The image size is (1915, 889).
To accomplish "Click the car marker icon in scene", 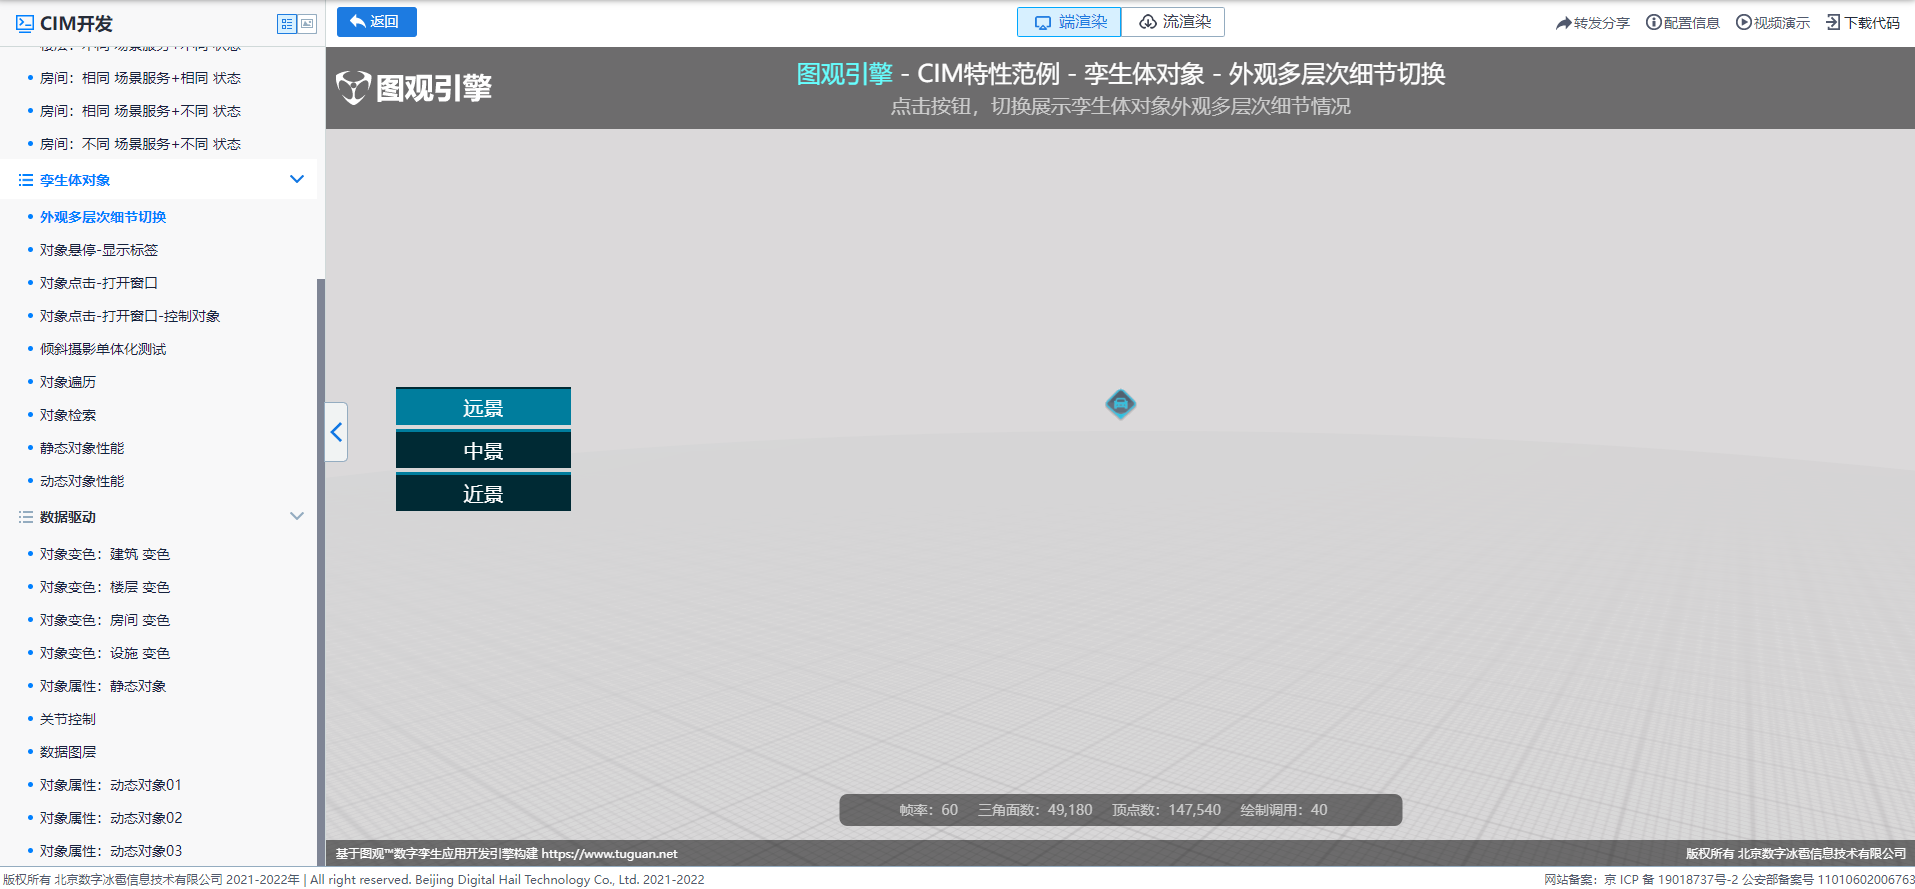I will 1120,404.
